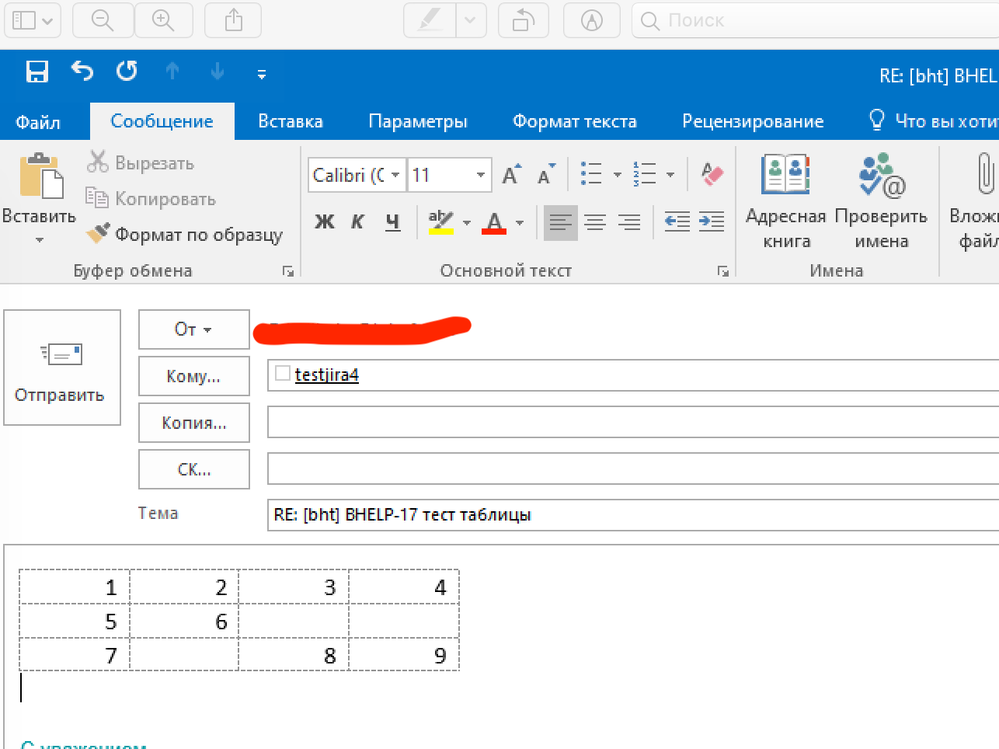Switch to Рецензирование tab
Image resolution: width=999 pixels, height=749 pixels.
(753, 121)
